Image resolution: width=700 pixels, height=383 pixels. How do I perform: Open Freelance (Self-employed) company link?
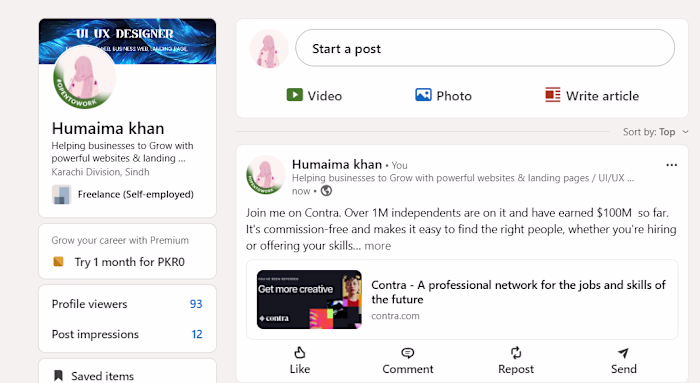coord(136,194)
